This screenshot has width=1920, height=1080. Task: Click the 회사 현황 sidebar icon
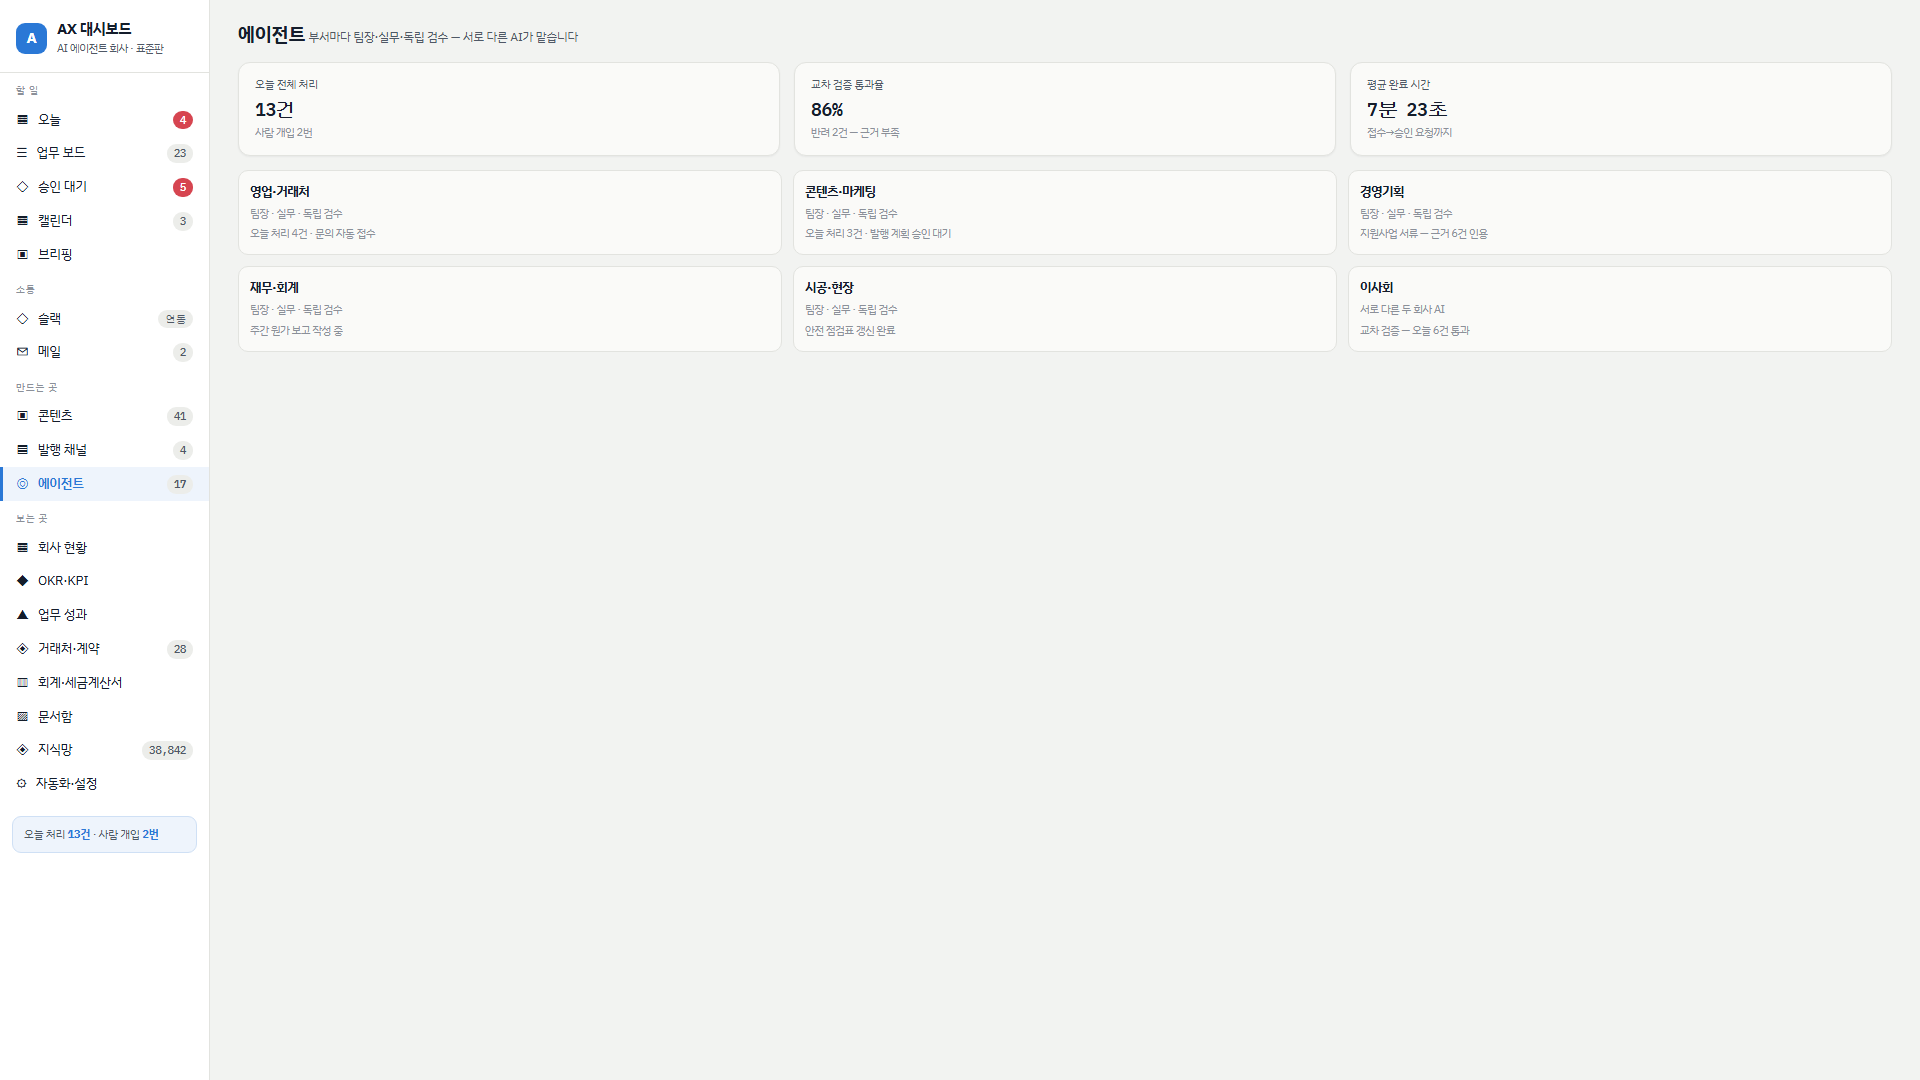pyautogui.click(x=22, y=548)
